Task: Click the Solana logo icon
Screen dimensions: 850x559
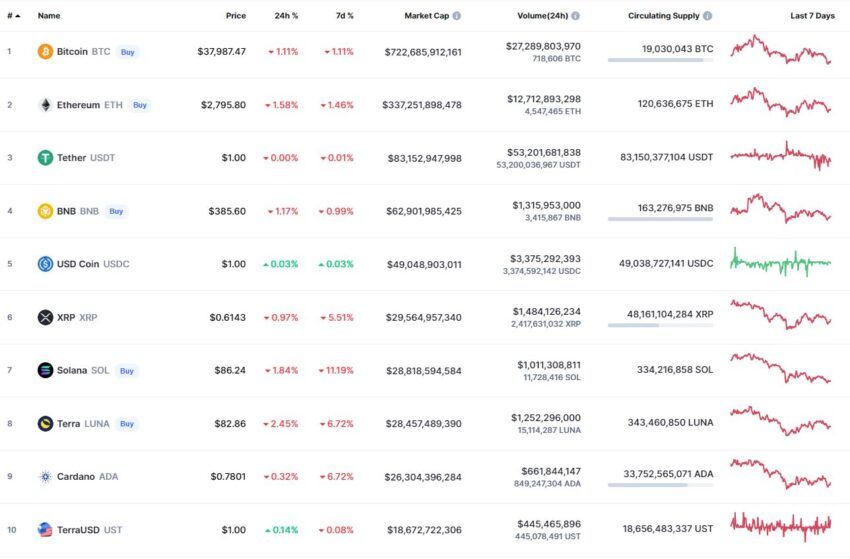Action: [45, 370]
